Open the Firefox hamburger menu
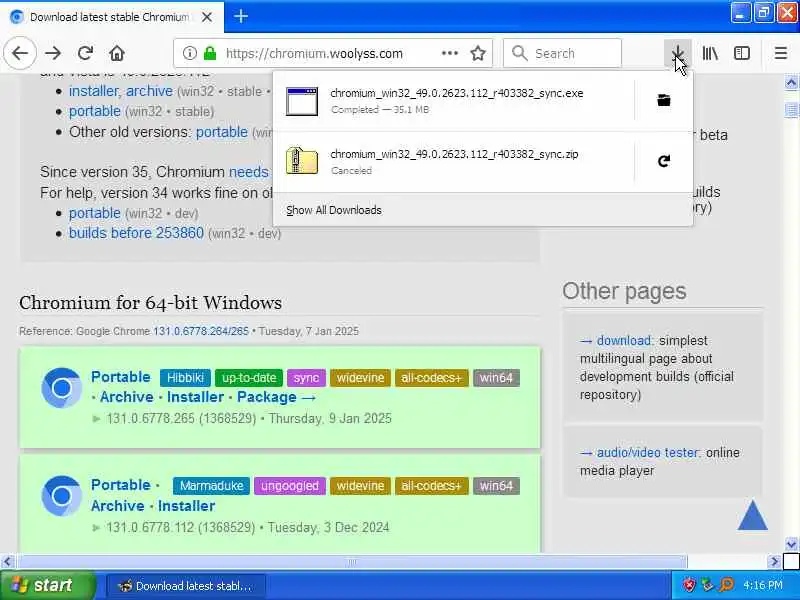The image size is (800, 600). [780, 53]
